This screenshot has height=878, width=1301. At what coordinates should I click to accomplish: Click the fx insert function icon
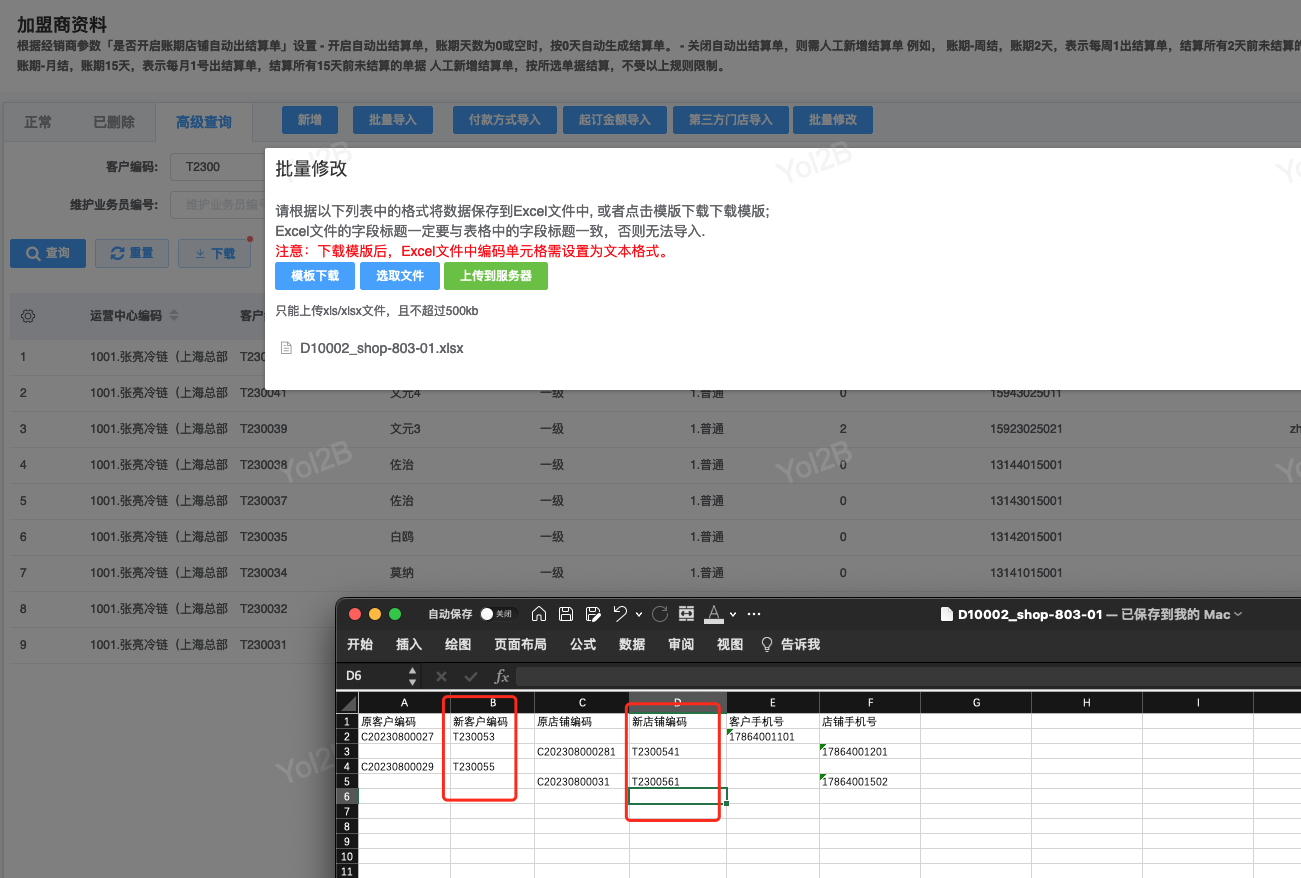[501, 676]
